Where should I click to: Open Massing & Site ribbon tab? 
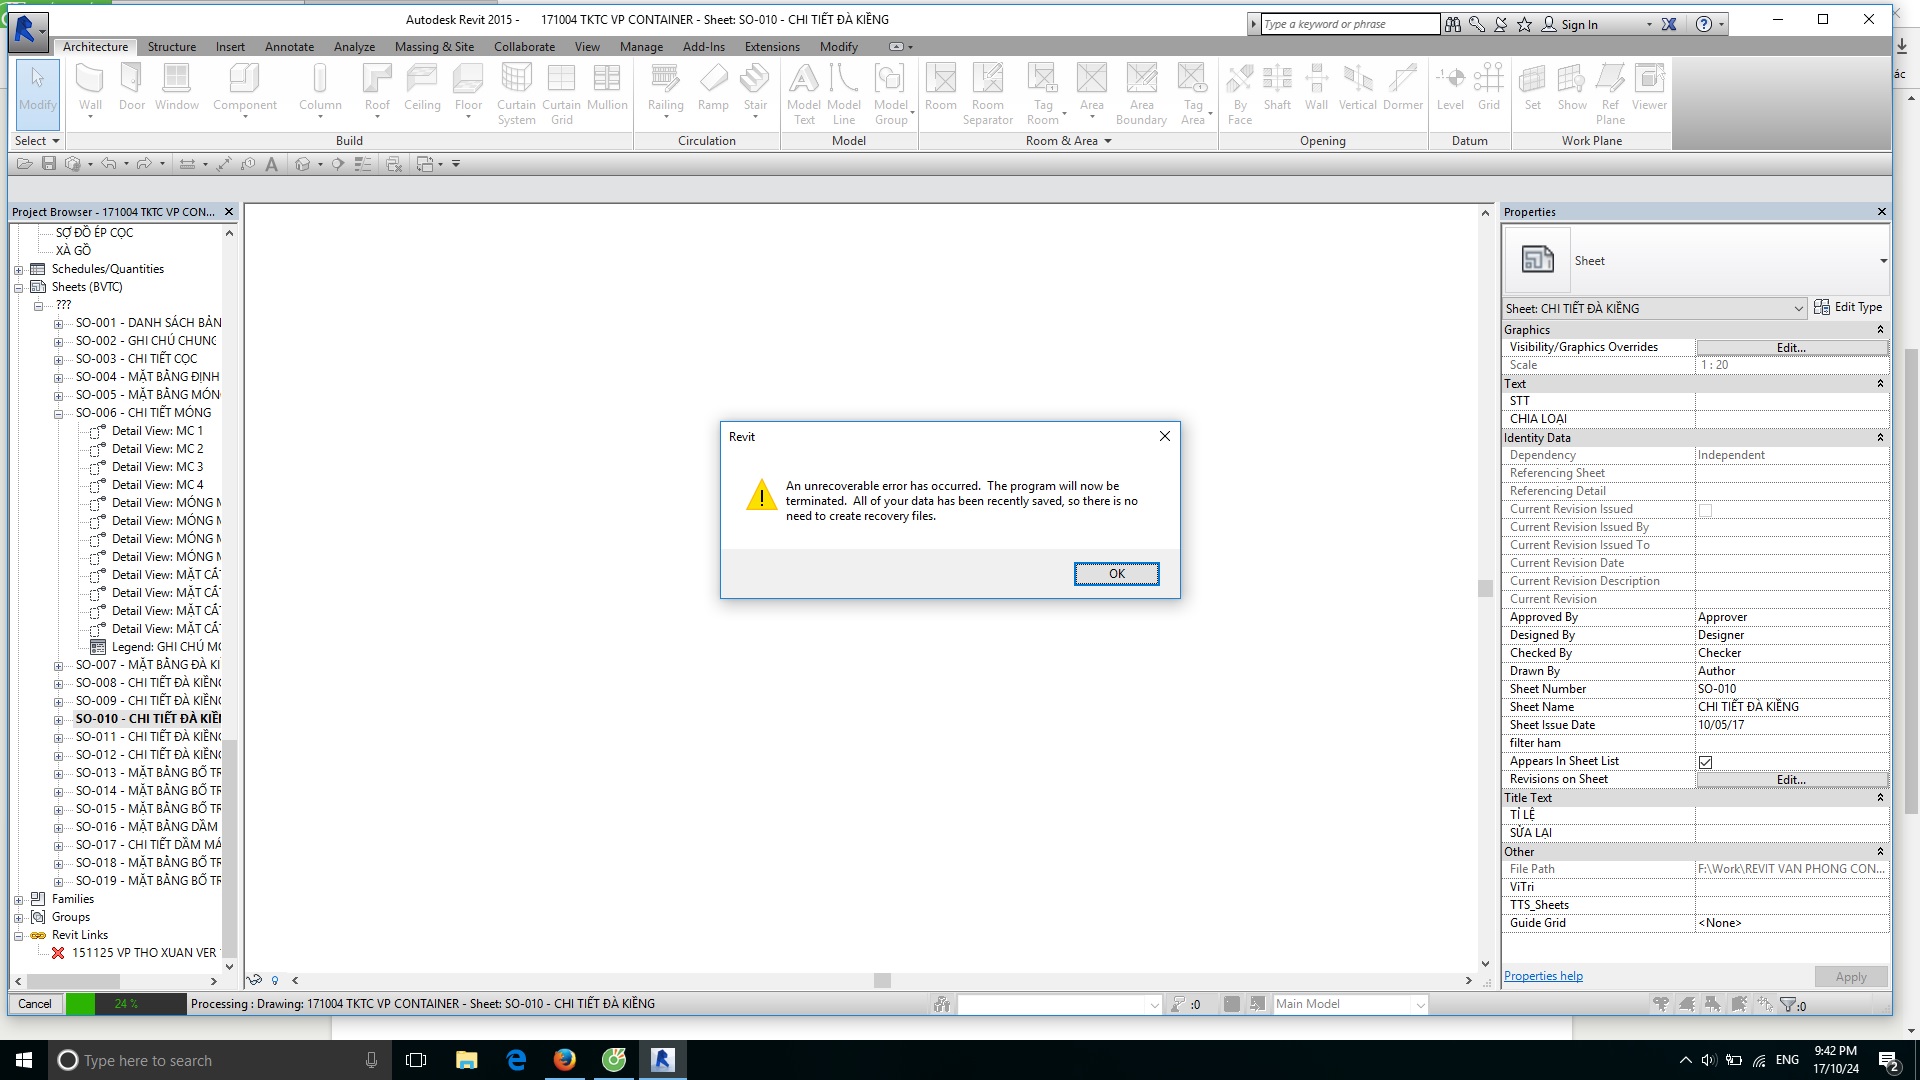coord(434,46)
